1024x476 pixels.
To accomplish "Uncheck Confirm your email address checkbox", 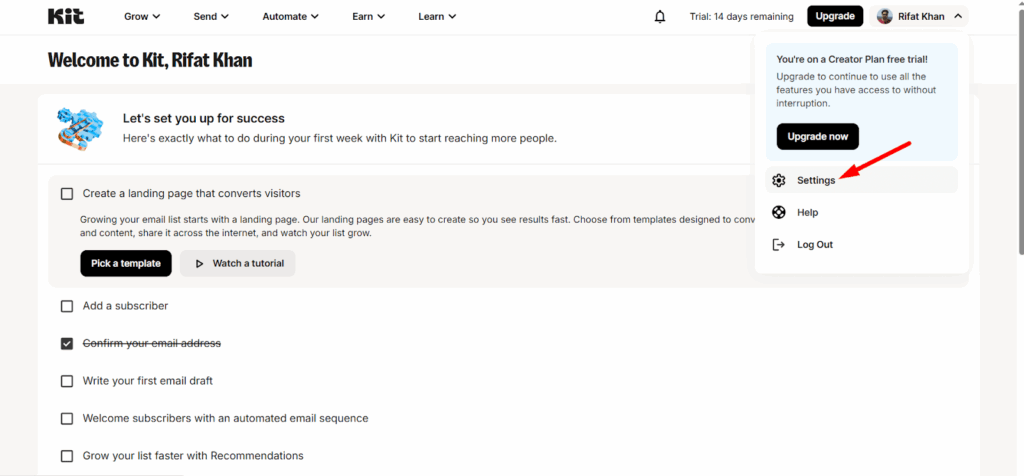I will click(x=67, y=343).
